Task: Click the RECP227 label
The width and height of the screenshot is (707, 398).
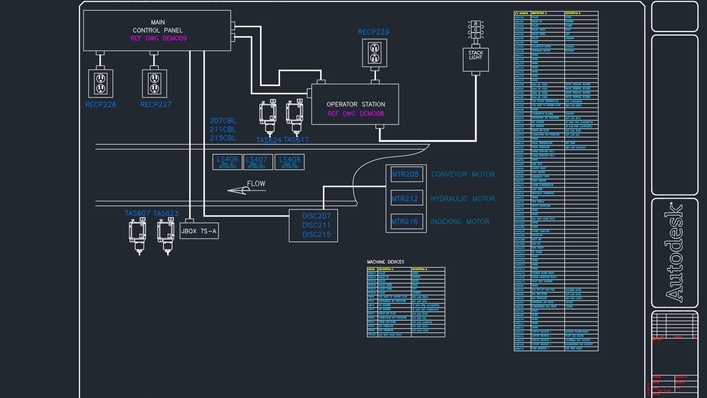Action: tap(156, 105)
